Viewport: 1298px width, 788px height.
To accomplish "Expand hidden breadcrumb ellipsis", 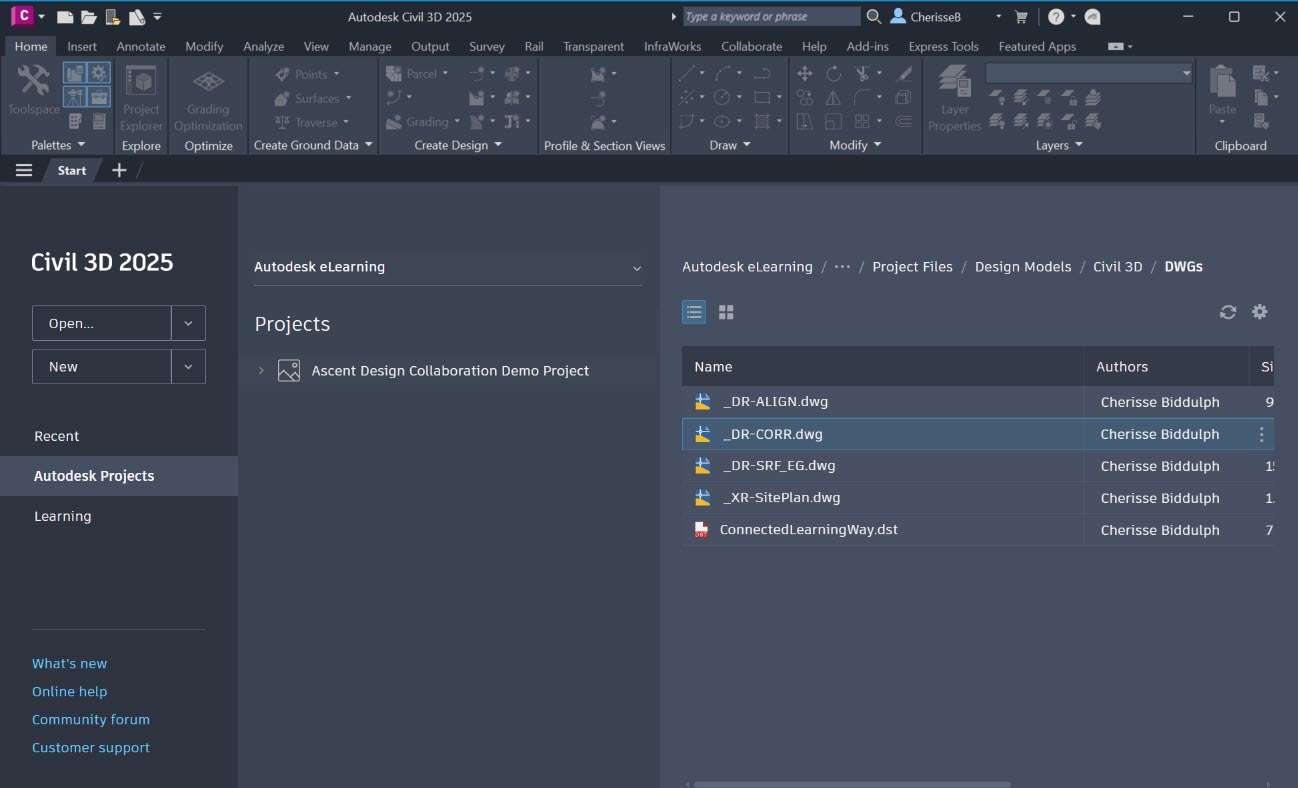I will pos(842,267).
